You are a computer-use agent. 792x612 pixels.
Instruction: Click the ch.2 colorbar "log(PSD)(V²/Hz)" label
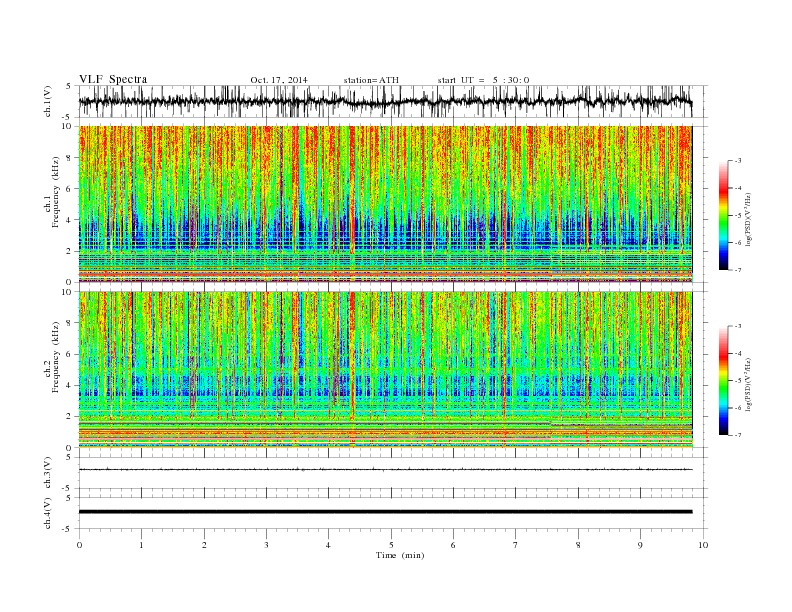(x=749, y=384)
